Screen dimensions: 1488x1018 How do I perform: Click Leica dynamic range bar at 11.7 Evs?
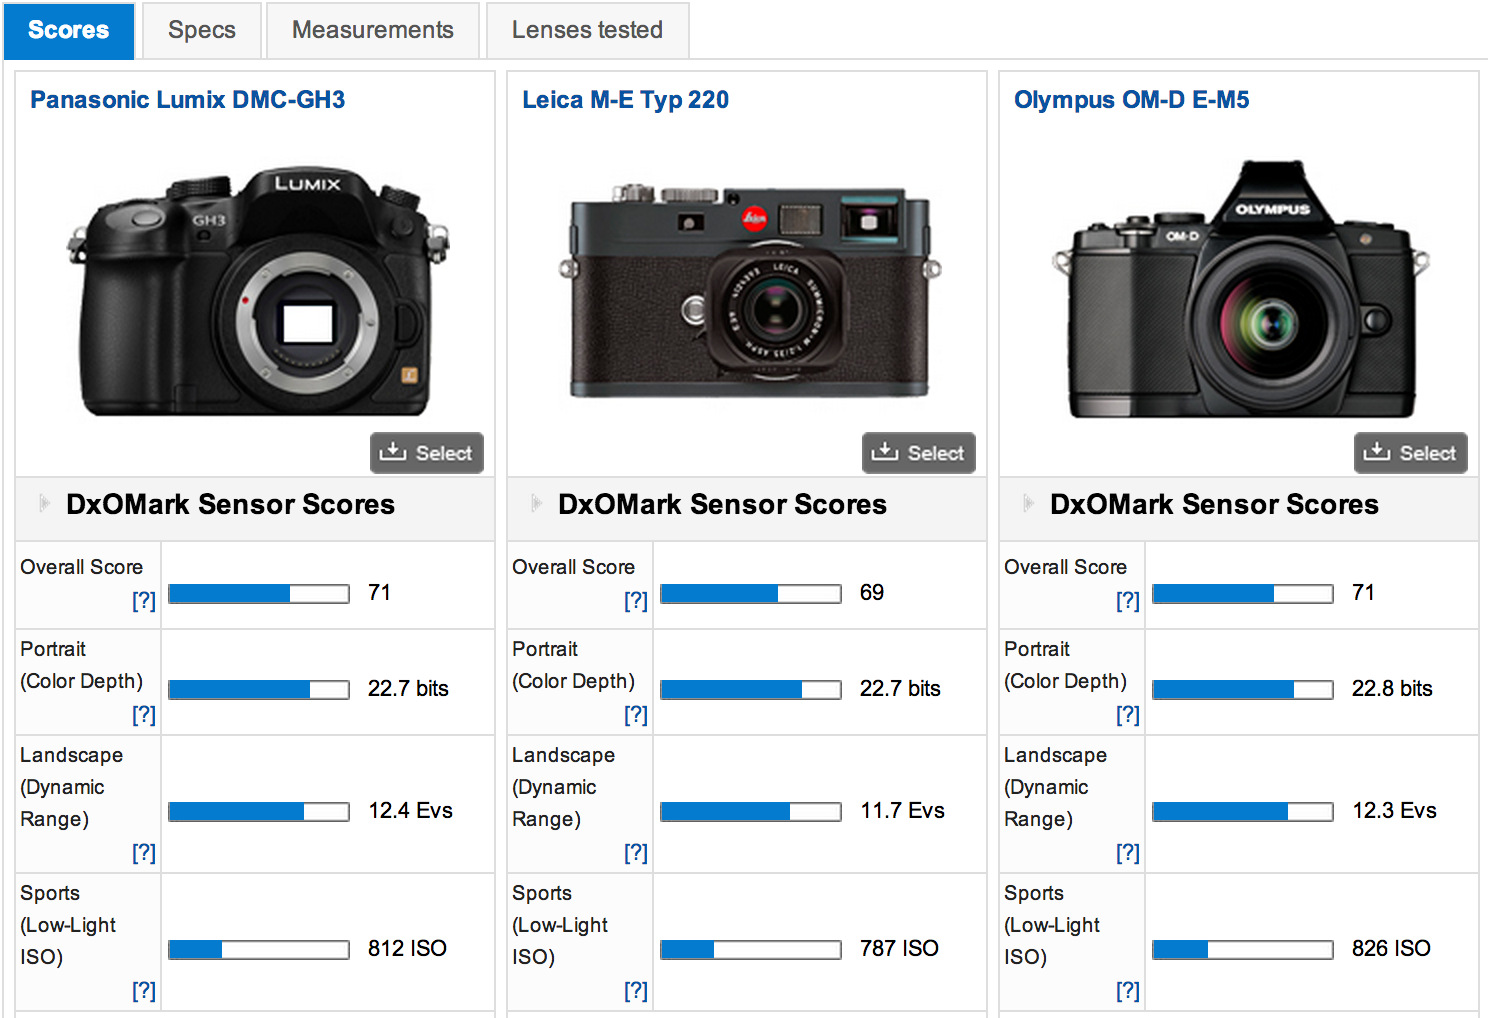[x=751, y=812]
